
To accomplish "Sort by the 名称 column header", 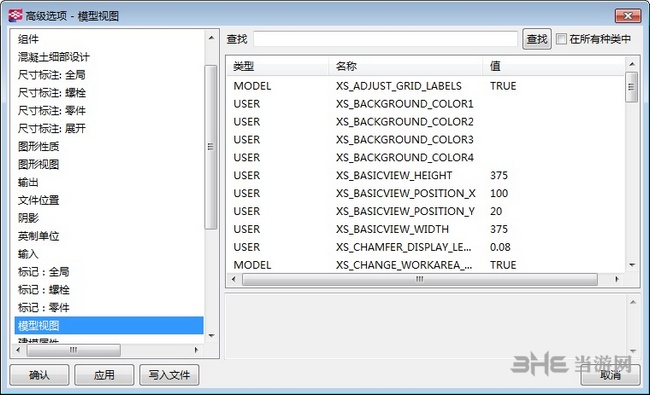I will [x=406, y=66].
